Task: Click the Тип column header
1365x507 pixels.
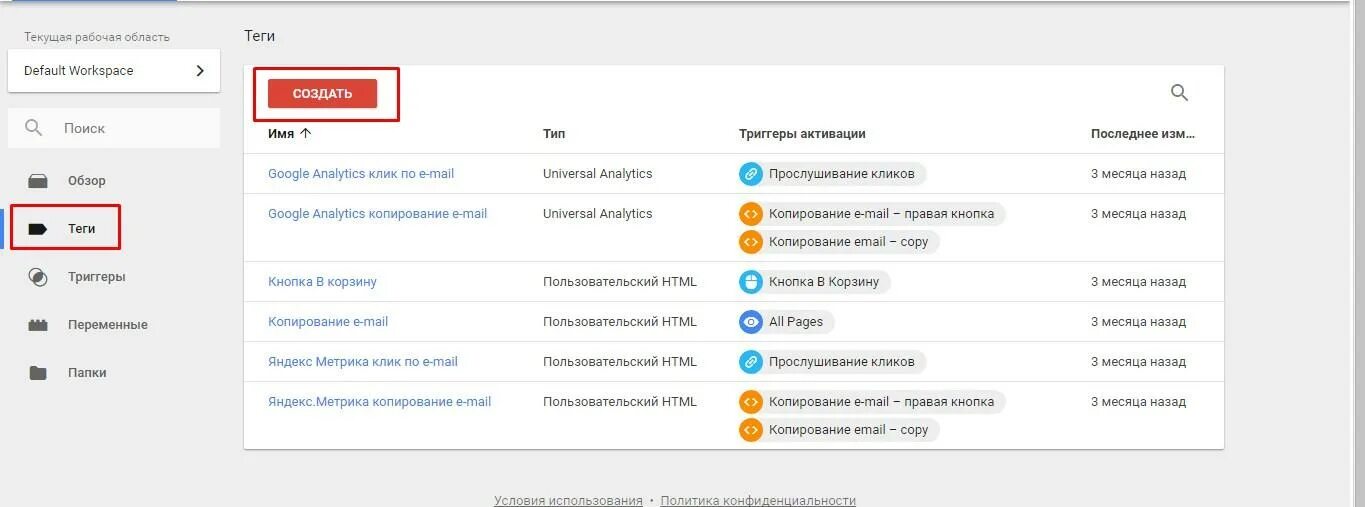Action: point(554,134)
